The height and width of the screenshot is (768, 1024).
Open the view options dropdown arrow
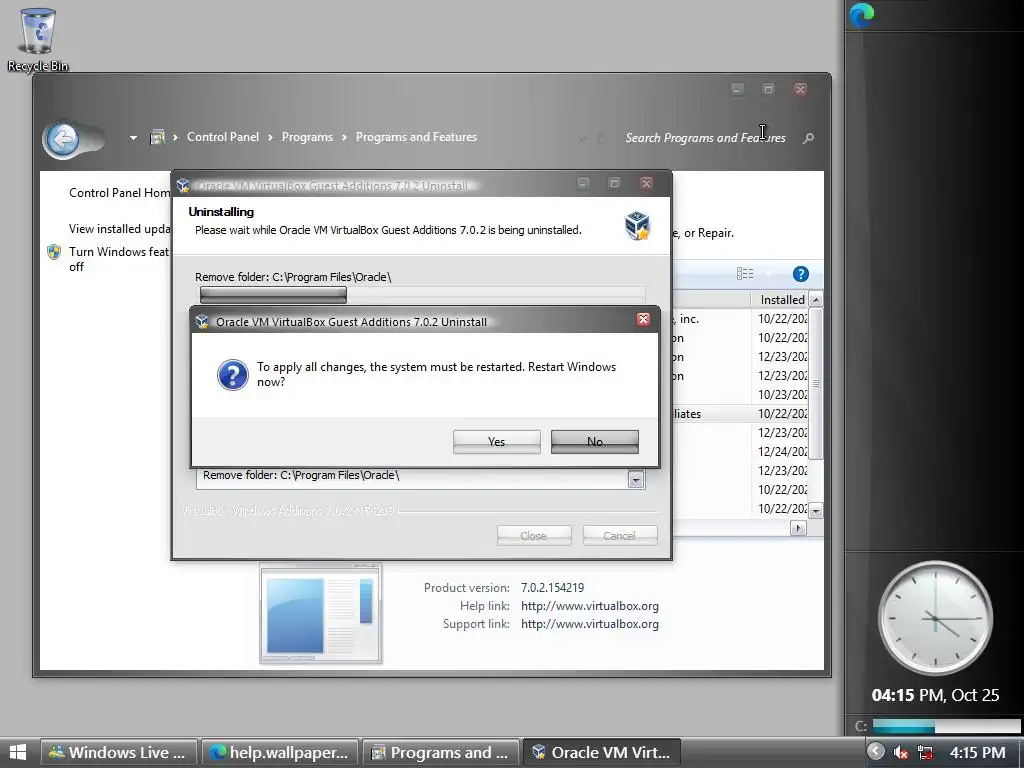click(769, 274)
